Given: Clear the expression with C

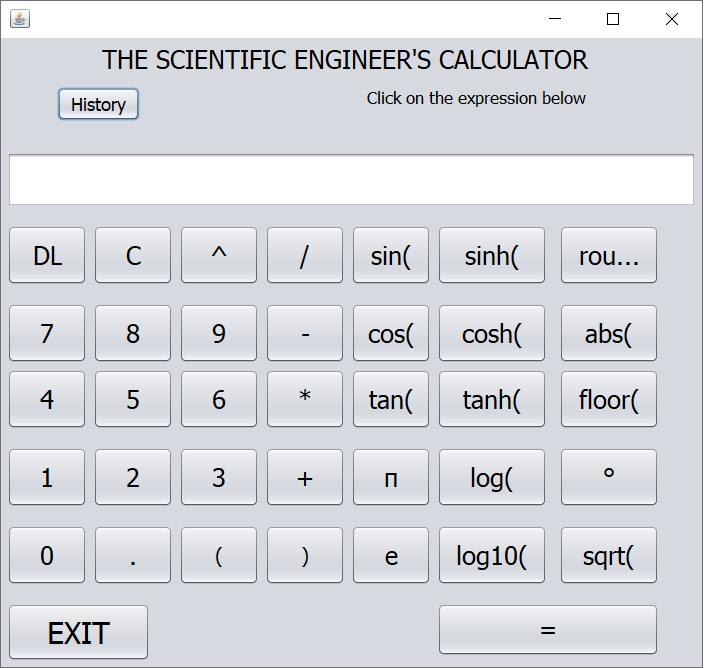Looking at the screenshot, I should pyautogui.click(x=133, y=255).
